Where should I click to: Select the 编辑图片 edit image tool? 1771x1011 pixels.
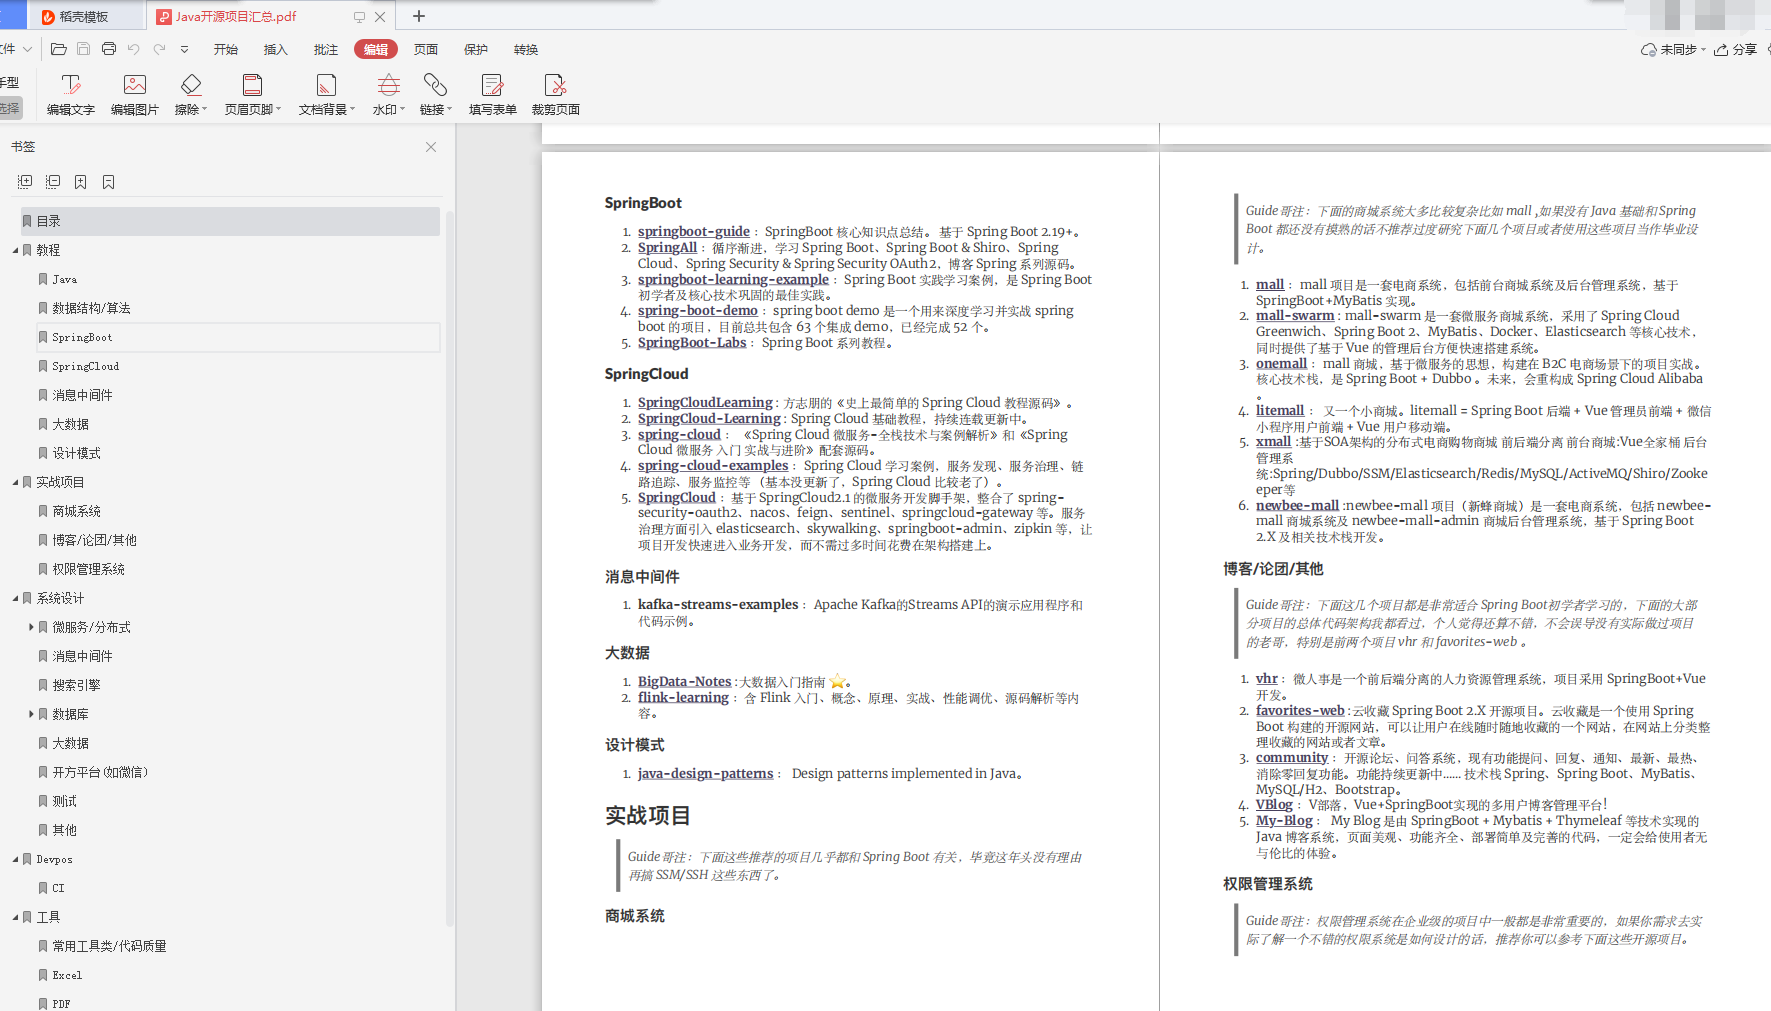click(134, 95)
